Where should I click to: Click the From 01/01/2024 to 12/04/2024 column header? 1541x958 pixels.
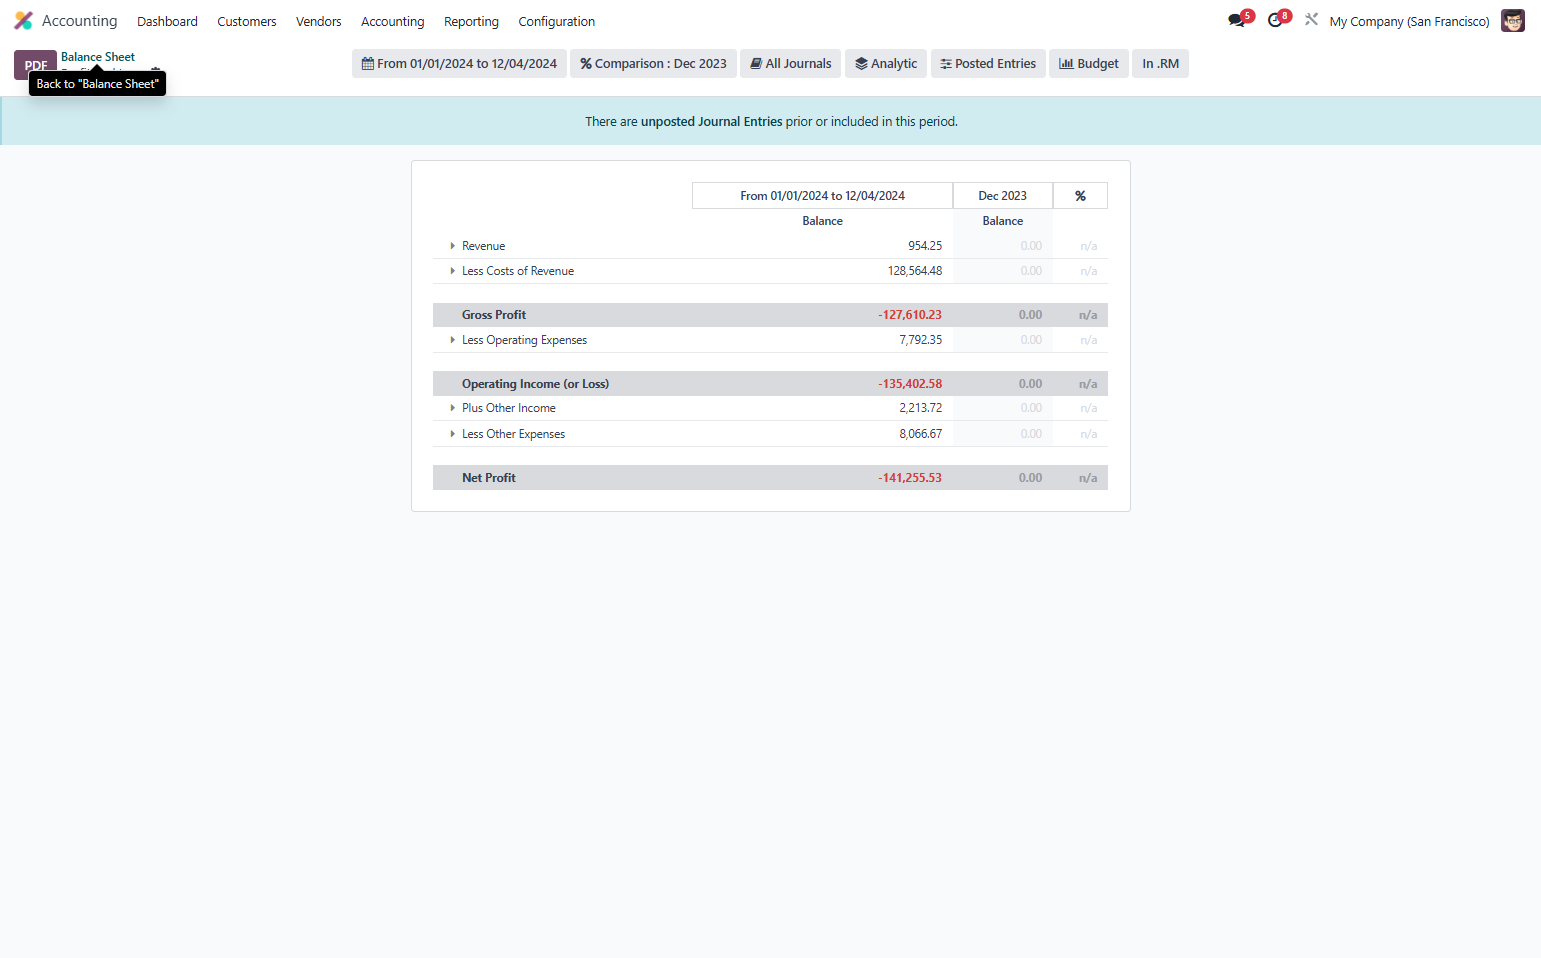[x=822, y=196]
